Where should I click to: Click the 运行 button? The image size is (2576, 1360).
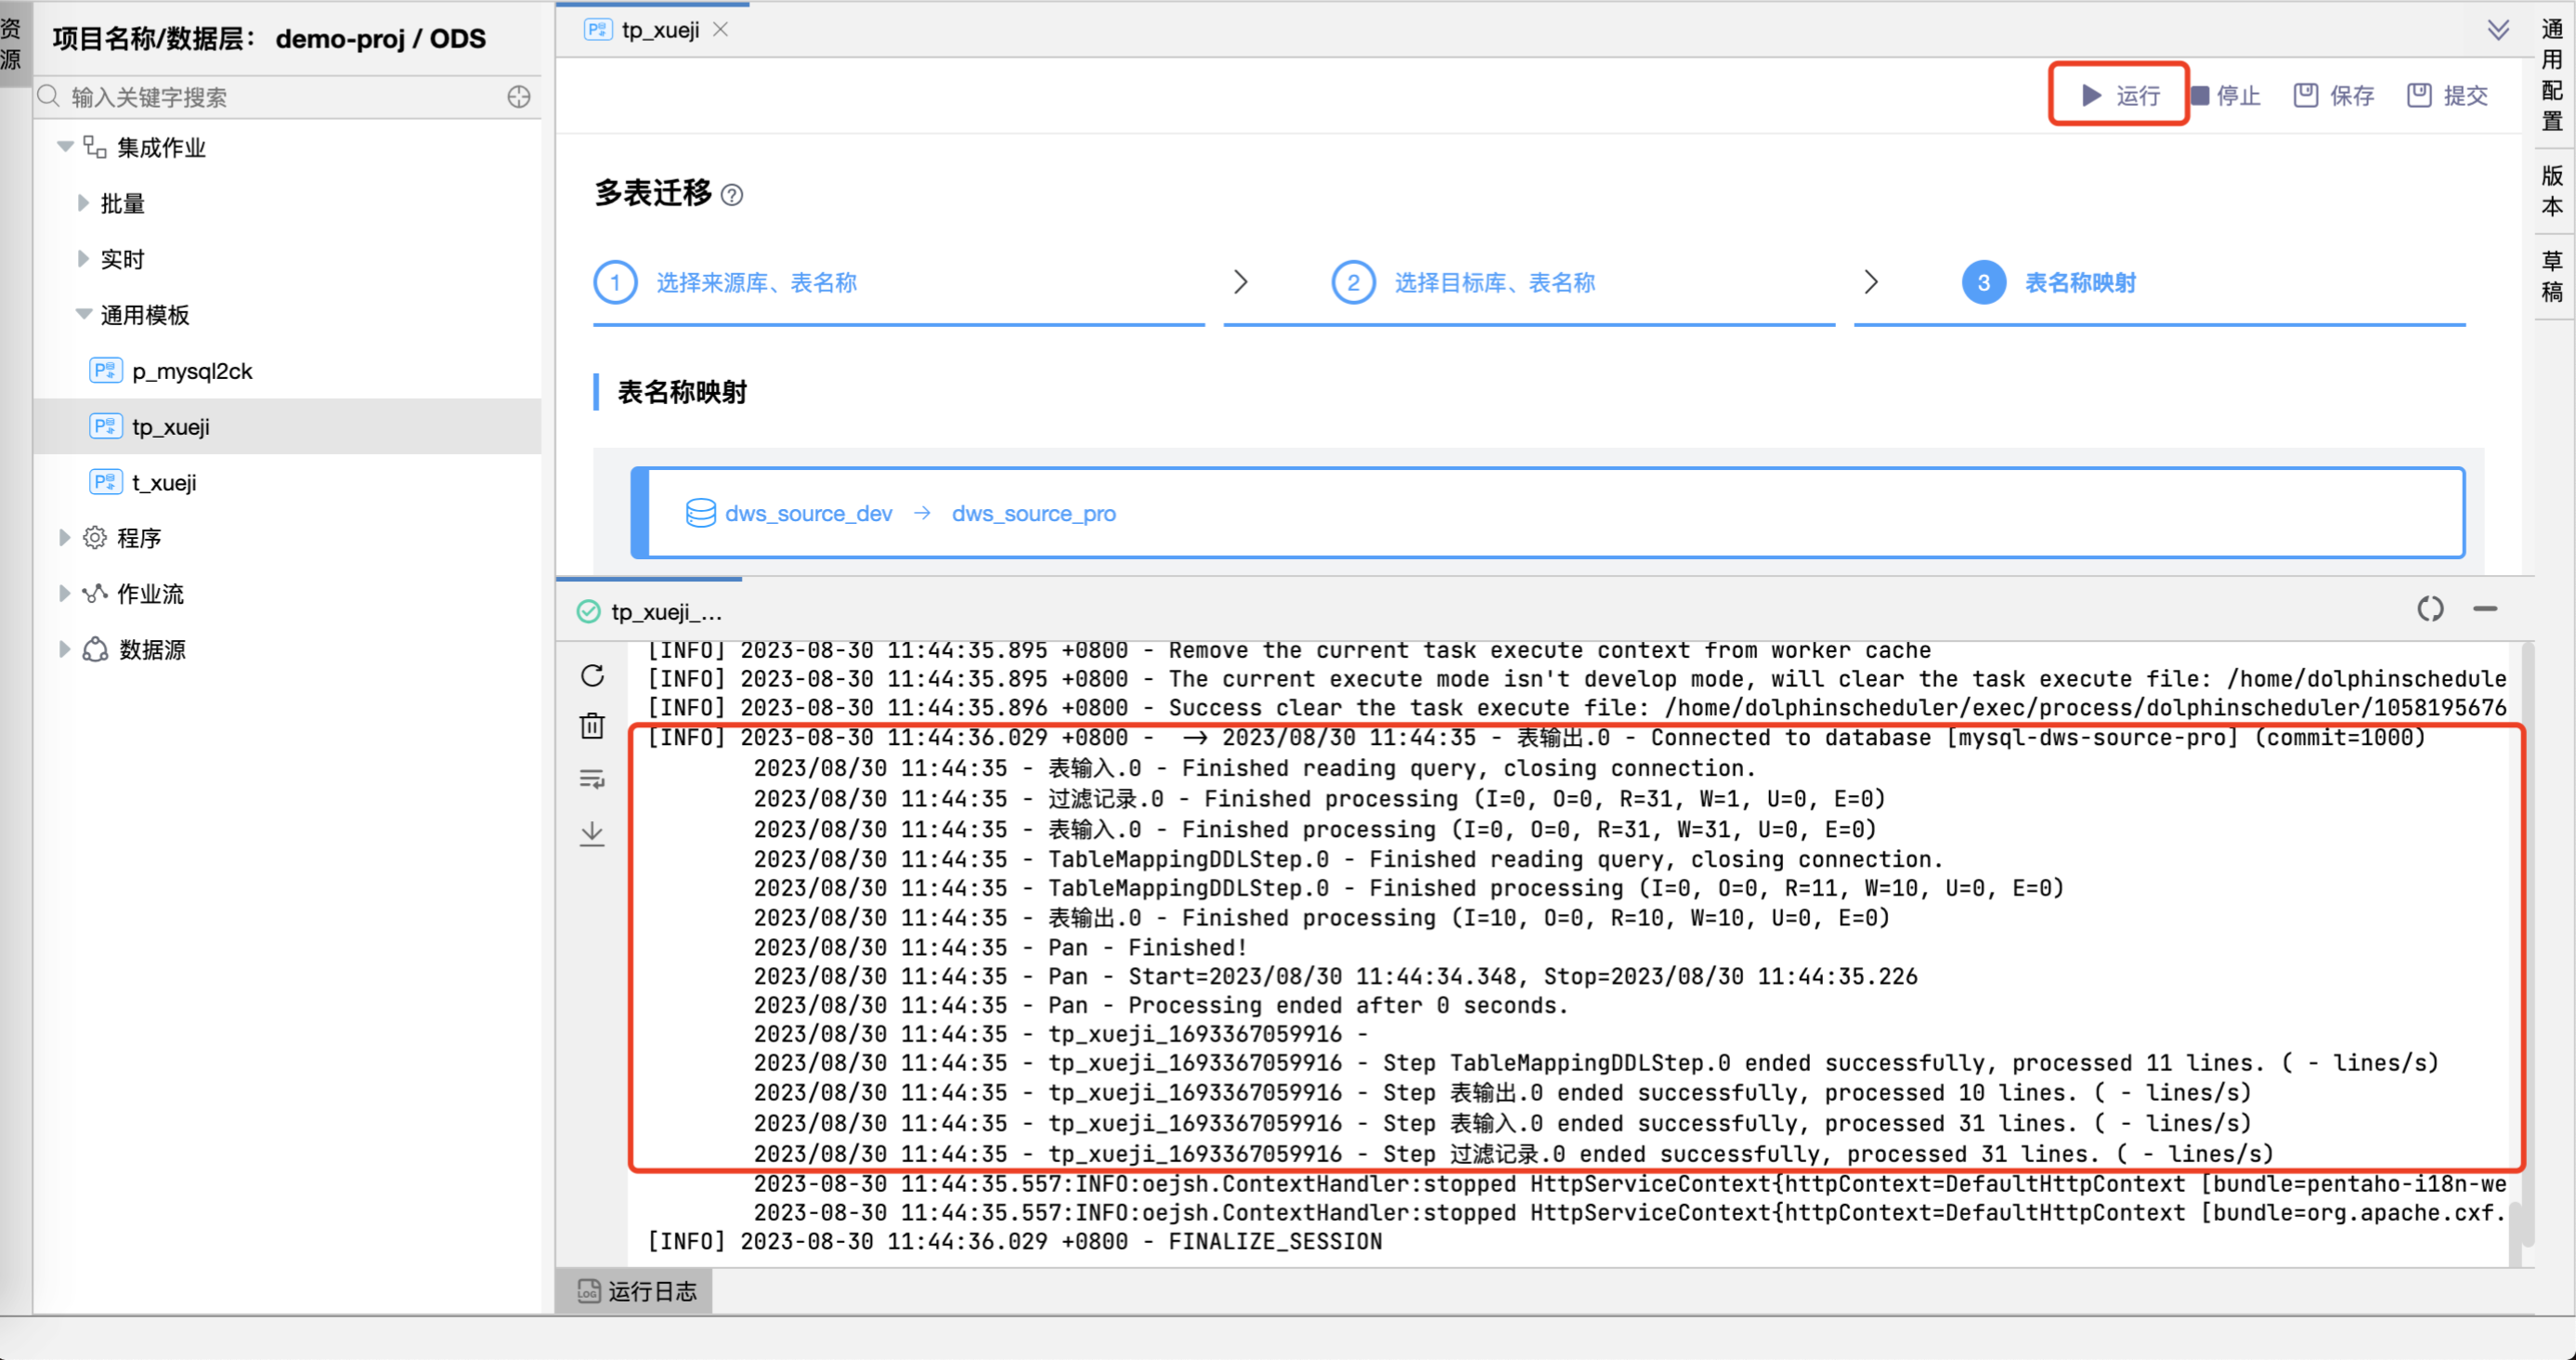click(2120, 95)
